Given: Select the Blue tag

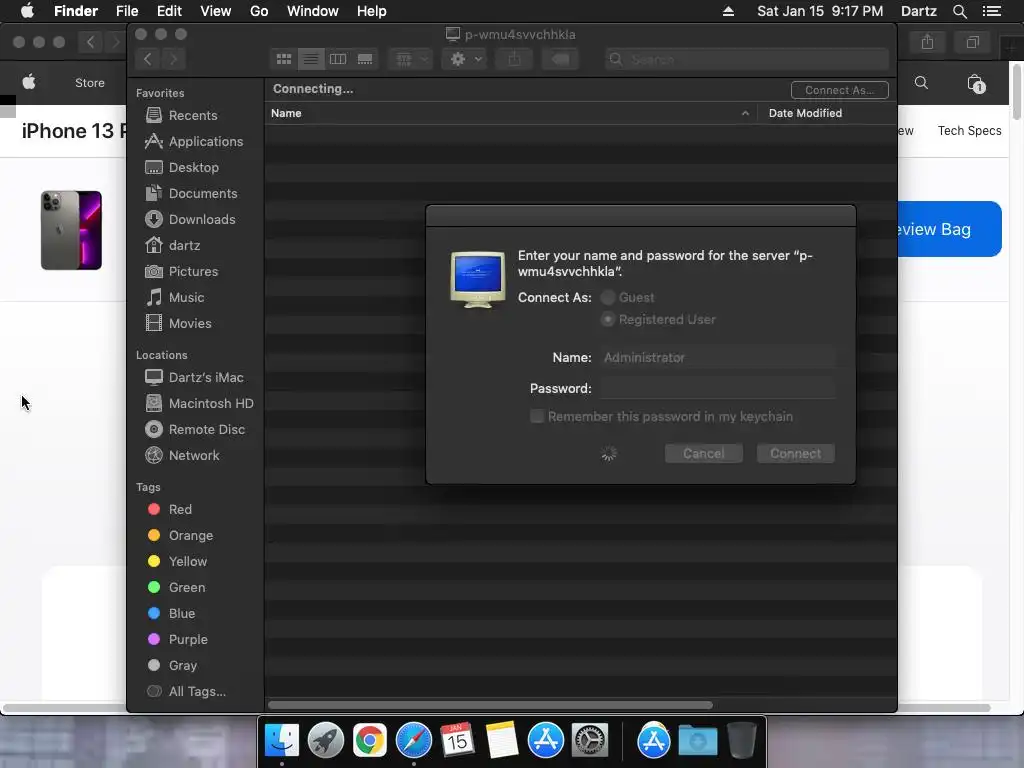Looking at the screenshot, I should 171,614.
